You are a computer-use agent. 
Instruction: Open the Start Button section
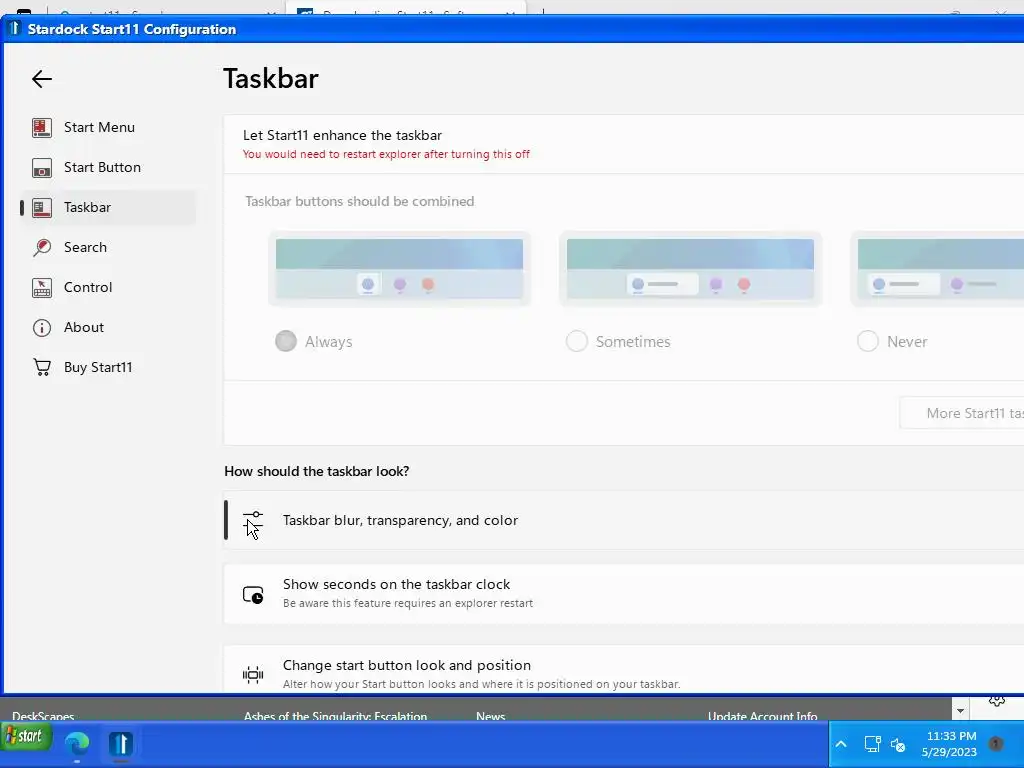tap(108, 168)
